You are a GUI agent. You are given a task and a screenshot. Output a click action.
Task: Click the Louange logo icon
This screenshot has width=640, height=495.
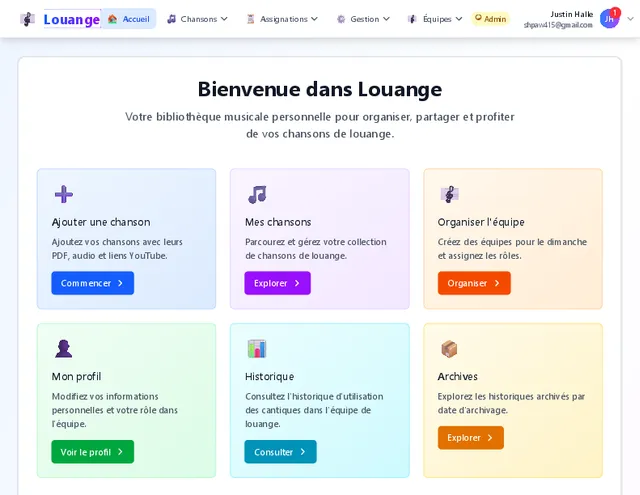[x=27, y=19]
